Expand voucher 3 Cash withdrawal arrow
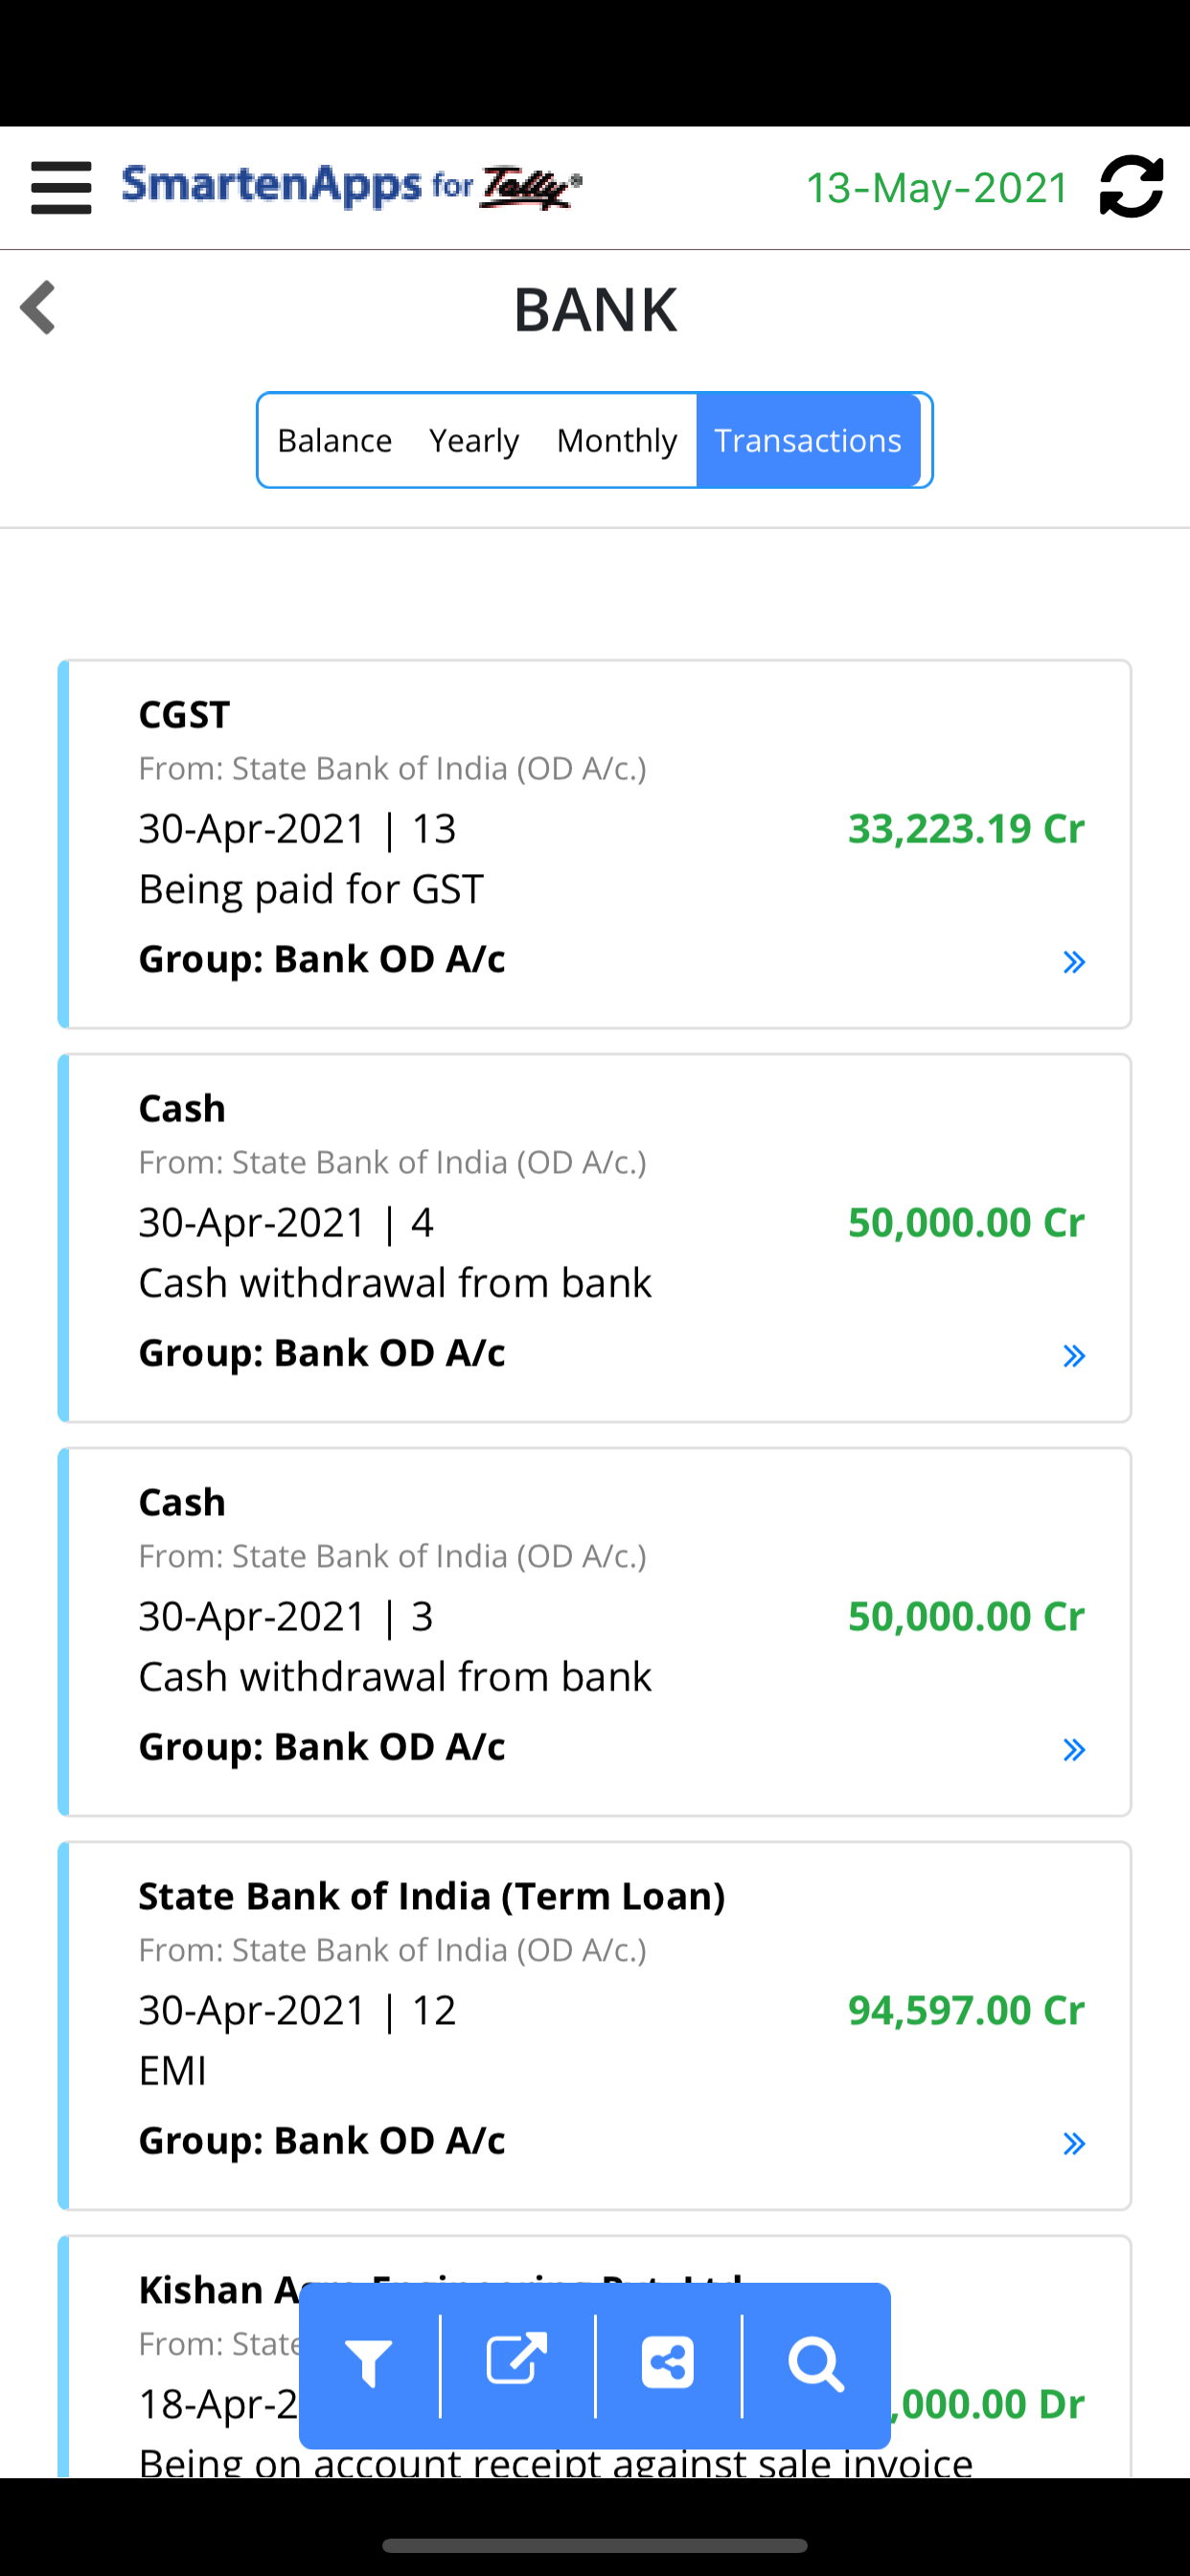The height and width of the screenshot is (2576, 1190). pos(1074,1750)
